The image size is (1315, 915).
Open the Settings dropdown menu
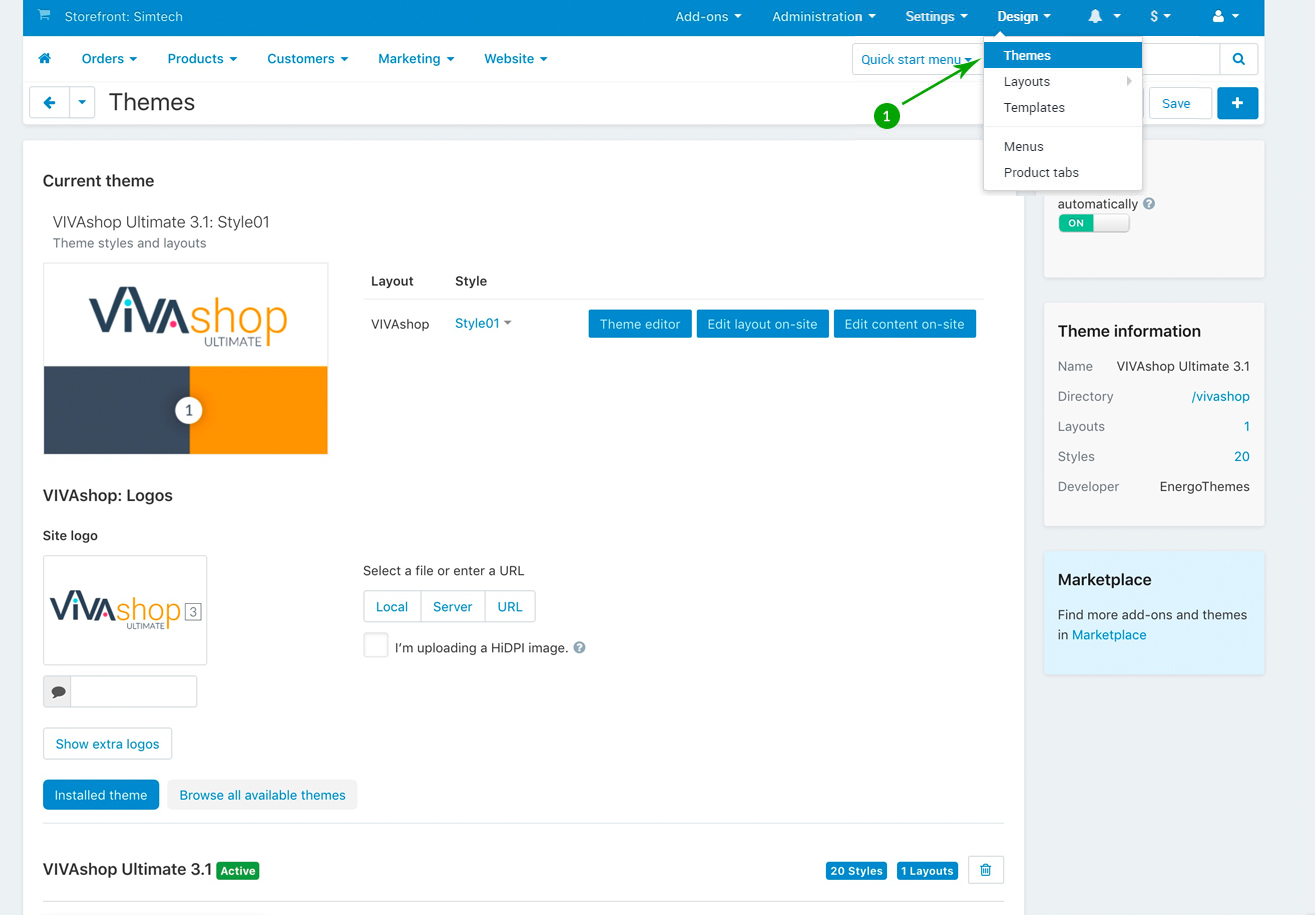tap(937, 16)
